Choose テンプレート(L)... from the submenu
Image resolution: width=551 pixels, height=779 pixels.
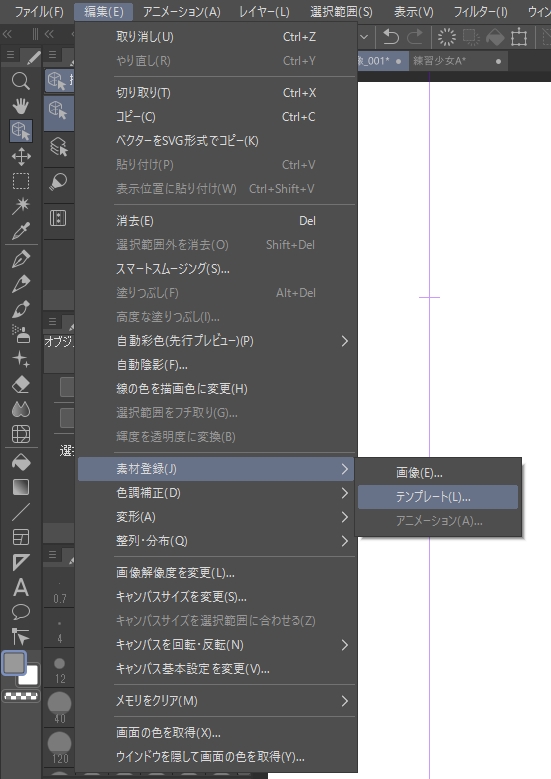(x=438, y=497)
